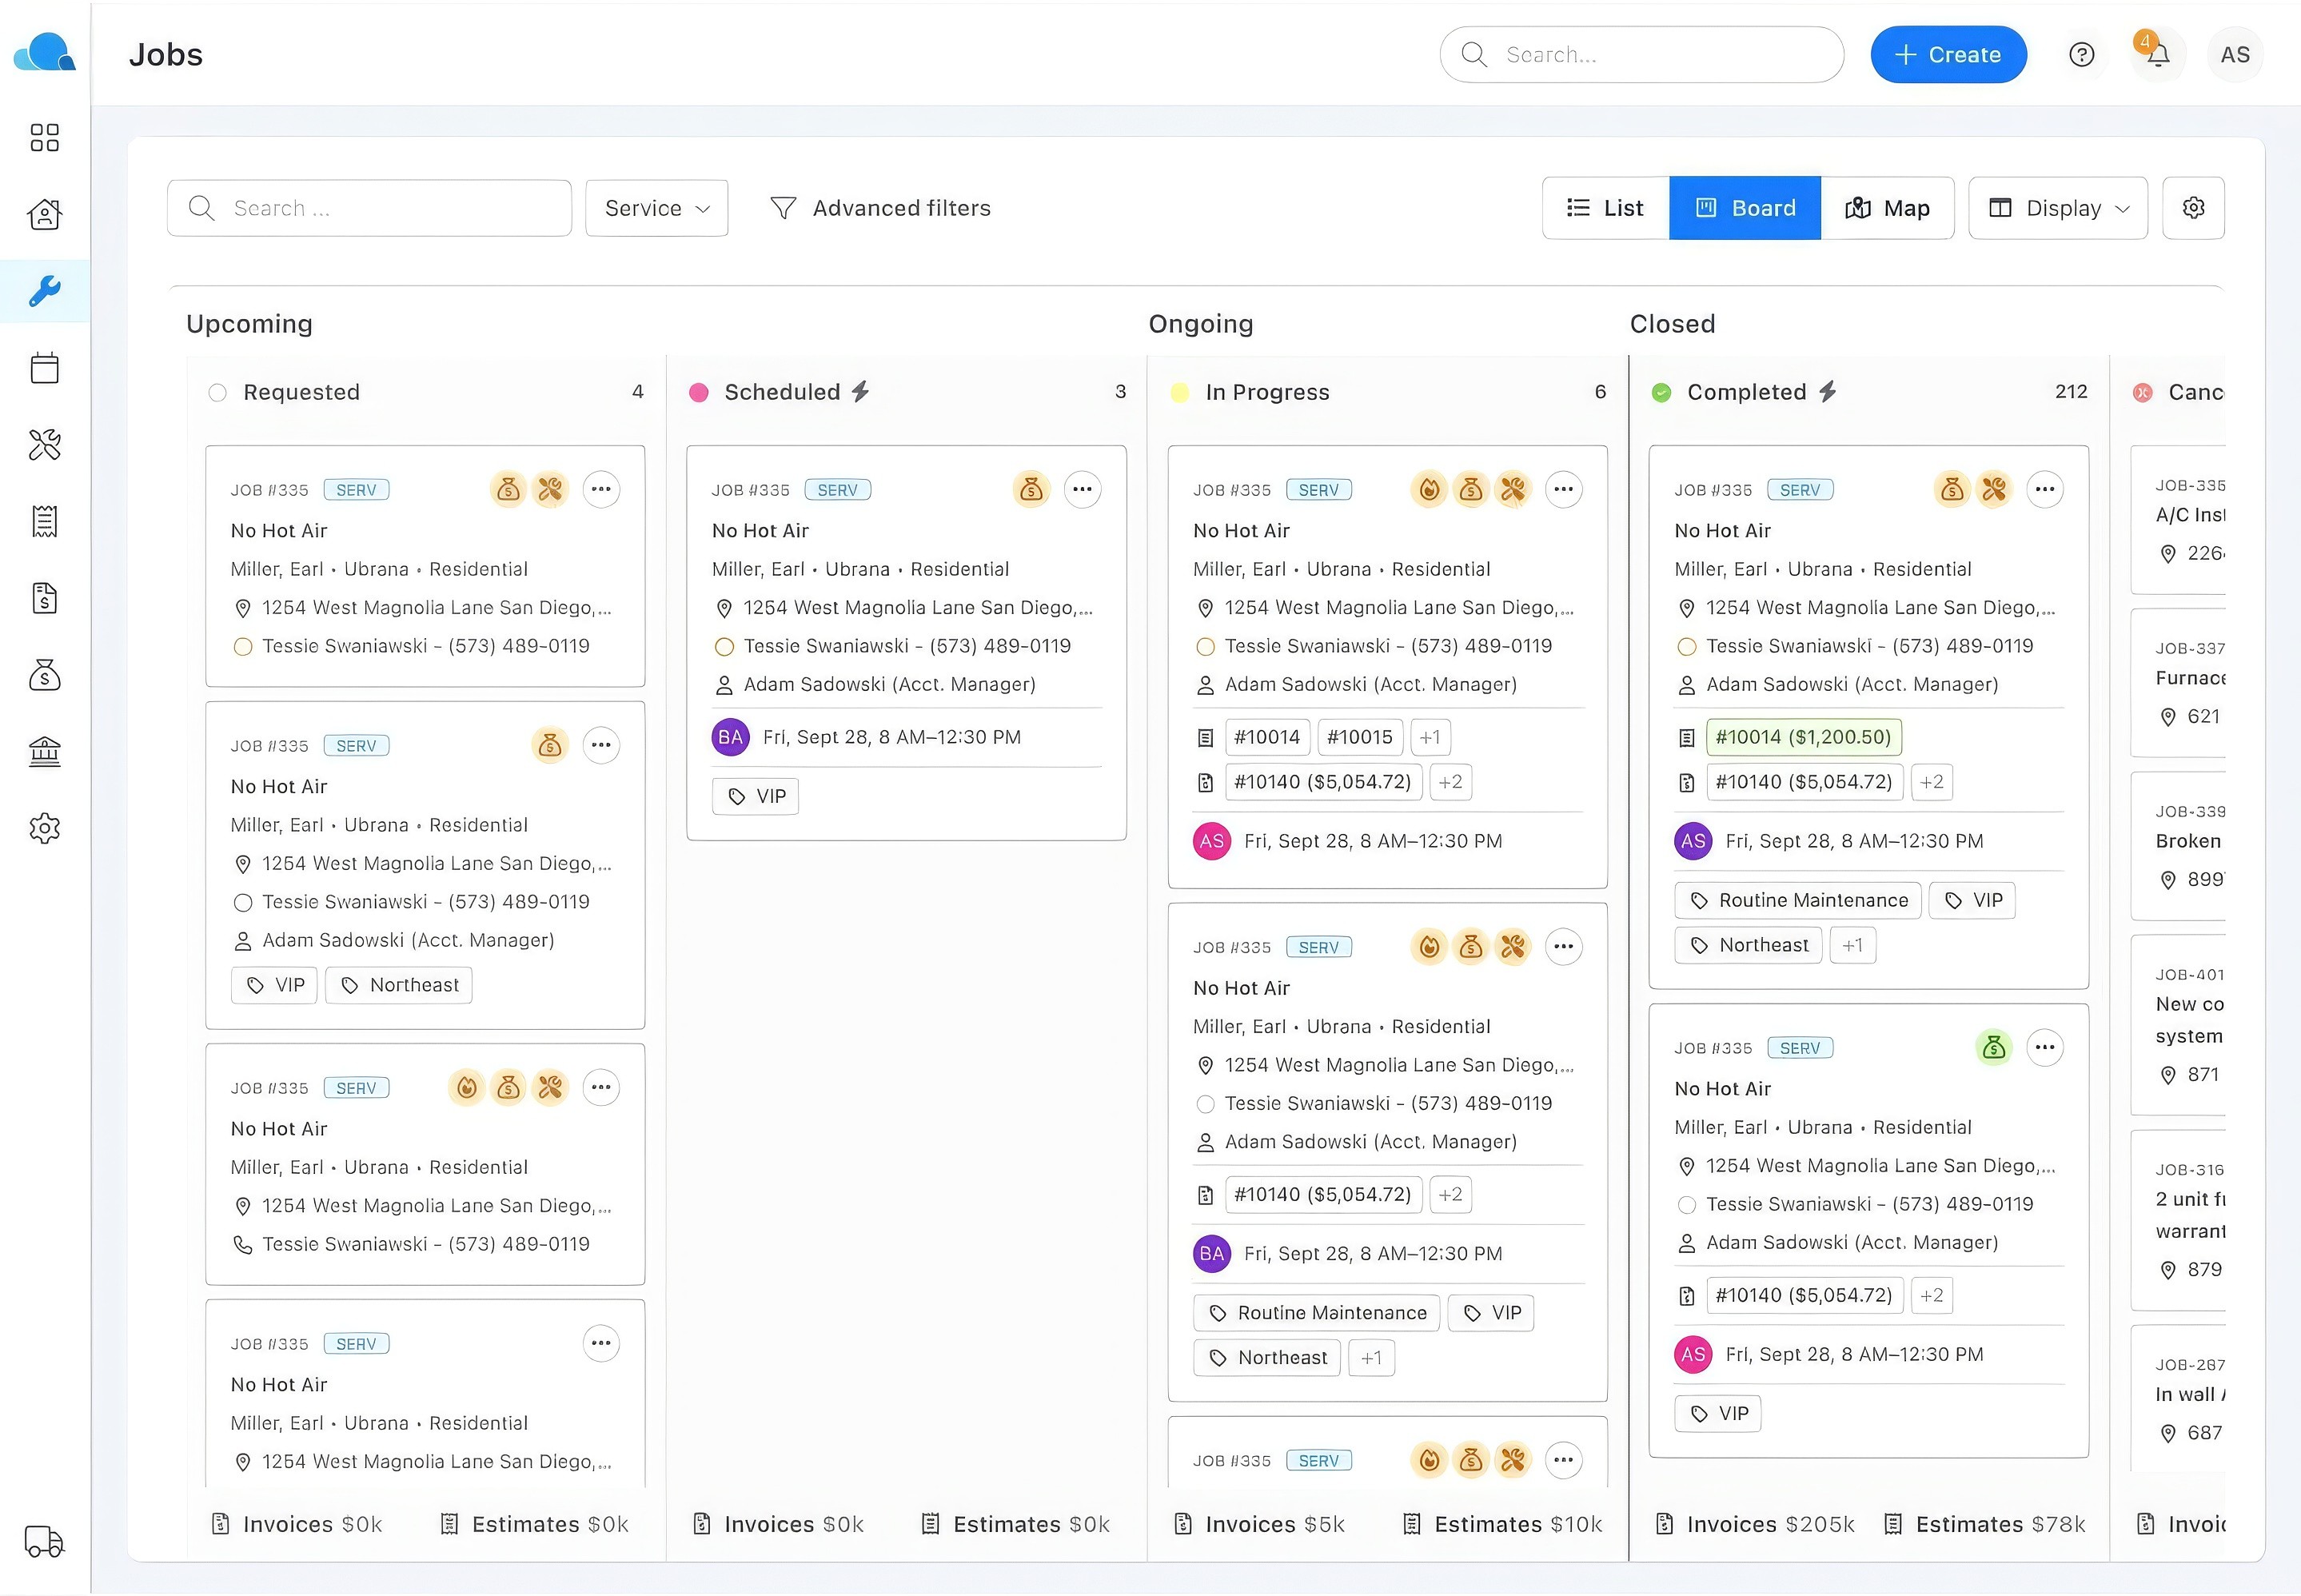Click the help question mark icon

click(2081, 55)
